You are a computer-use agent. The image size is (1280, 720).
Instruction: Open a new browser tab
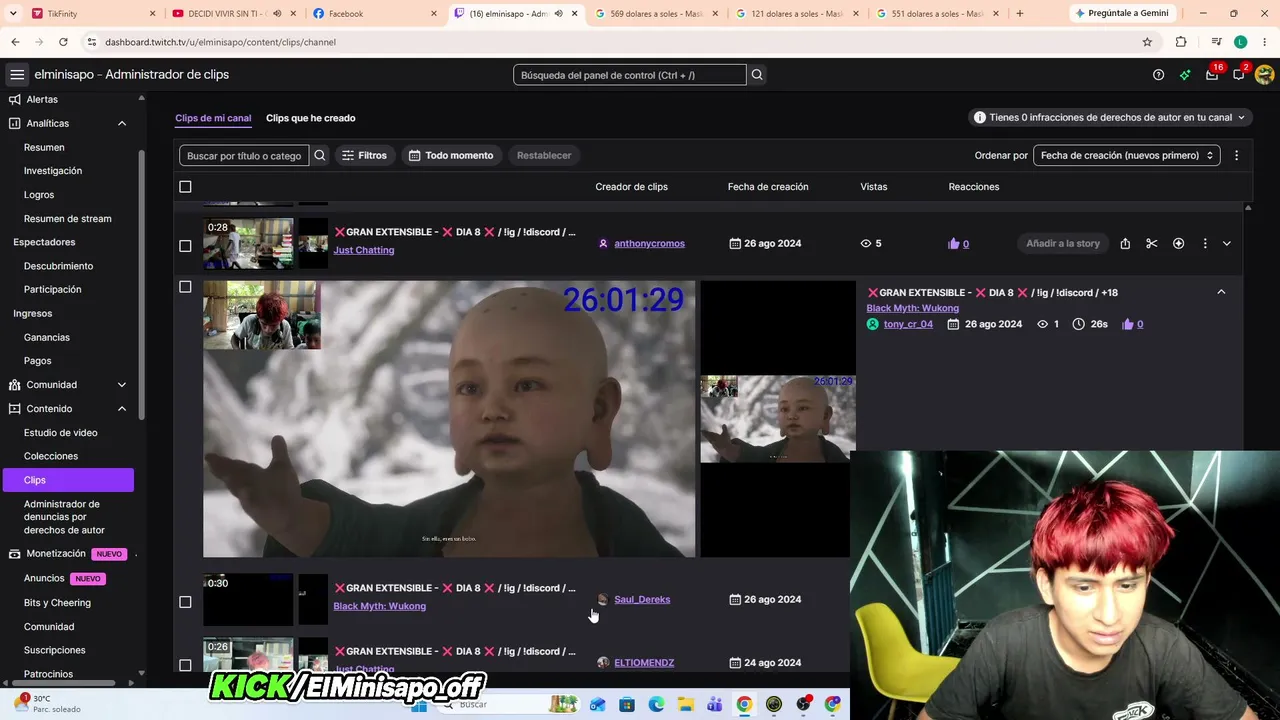tap(1019, 14)
